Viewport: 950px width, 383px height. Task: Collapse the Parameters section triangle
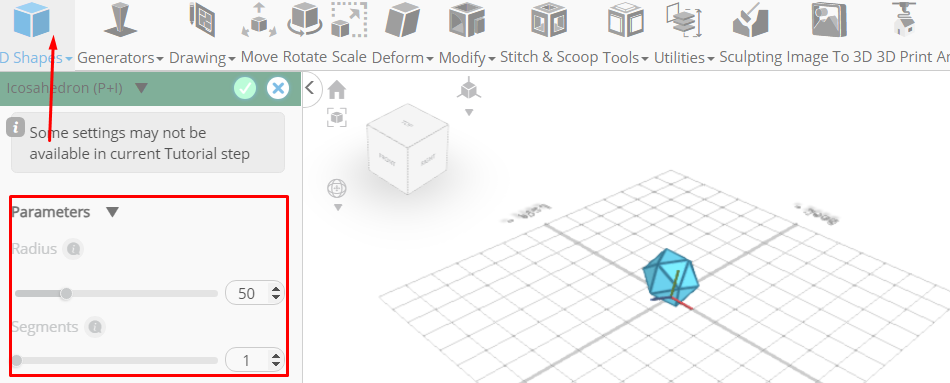tap(113, 212)
